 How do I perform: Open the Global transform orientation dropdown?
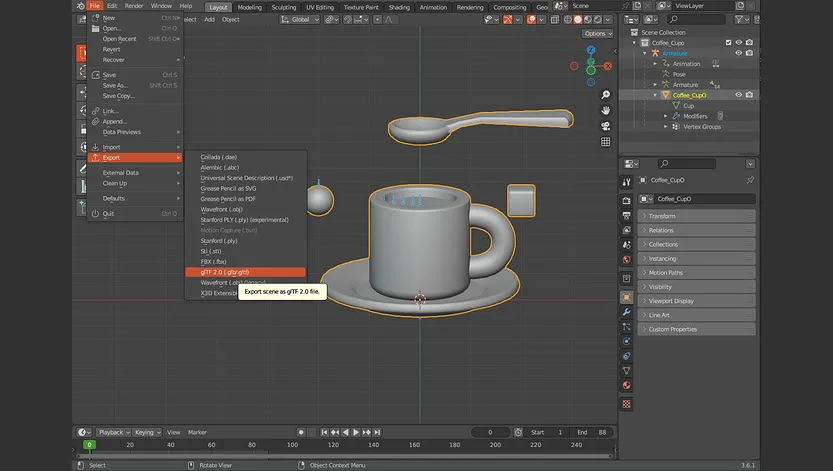pyautogui.click(x=300, y=20)
